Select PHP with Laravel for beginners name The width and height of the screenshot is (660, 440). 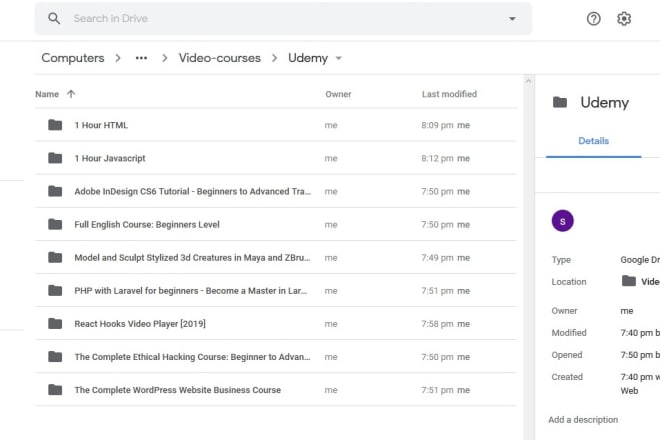[x=191, y=291]
